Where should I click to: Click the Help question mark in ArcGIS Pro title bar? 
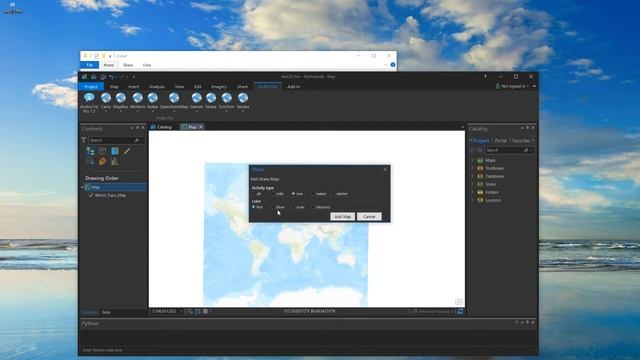[x=485, y=76]
